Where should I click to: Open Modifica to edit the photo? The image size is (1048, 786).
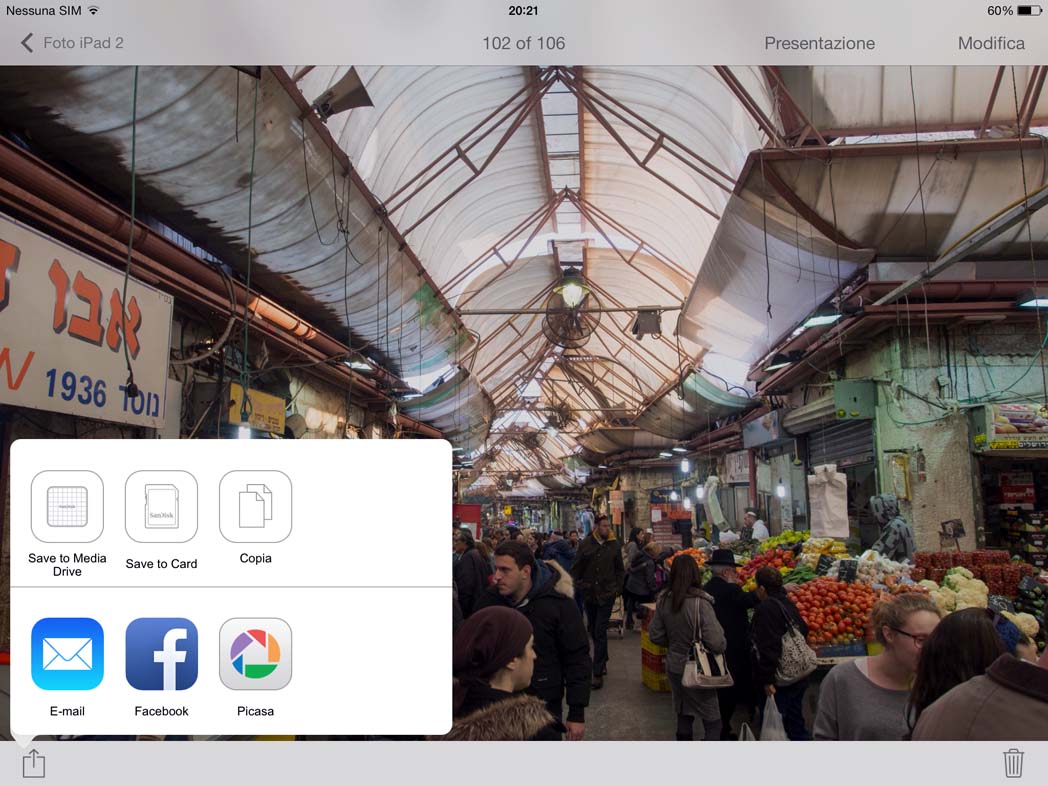pyautogui.click(x=991, y=43)
